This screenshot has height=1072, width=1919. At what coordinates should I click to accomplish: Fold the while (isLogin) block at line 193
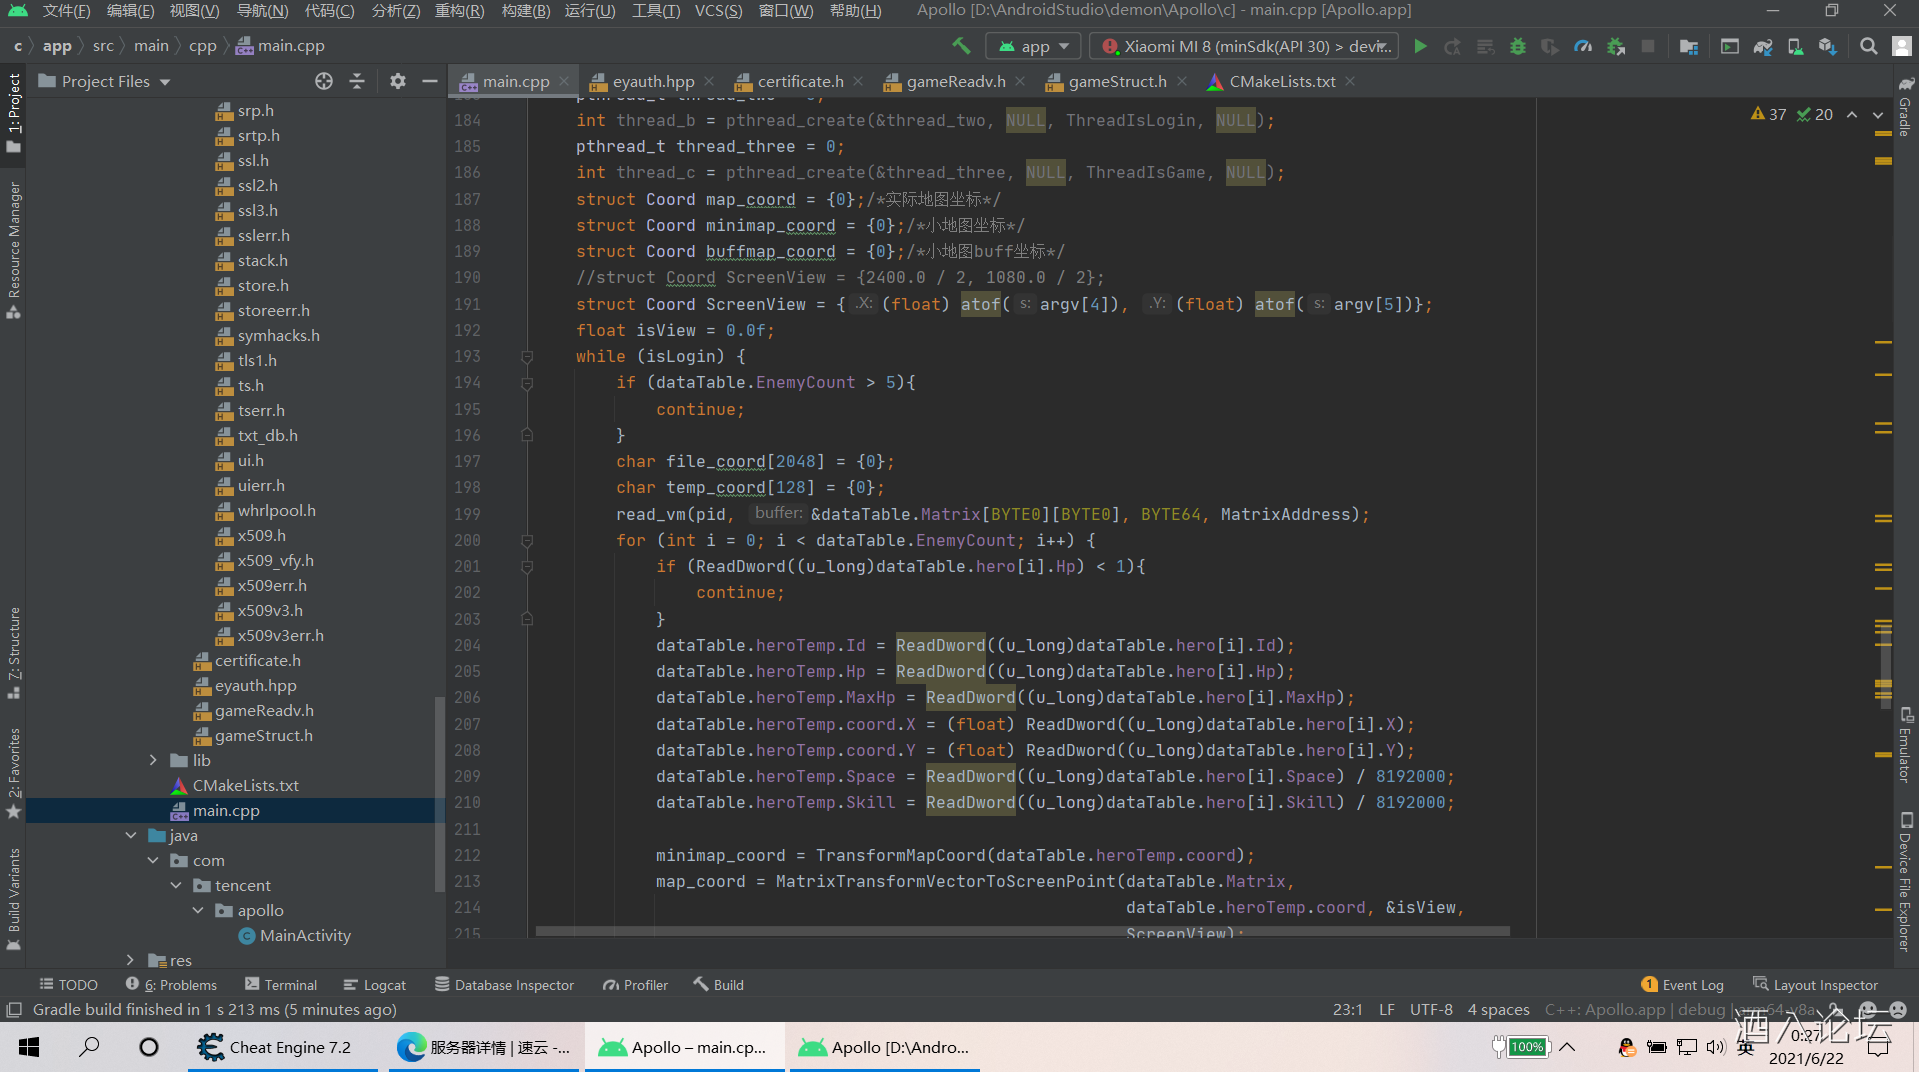point(527,357)
